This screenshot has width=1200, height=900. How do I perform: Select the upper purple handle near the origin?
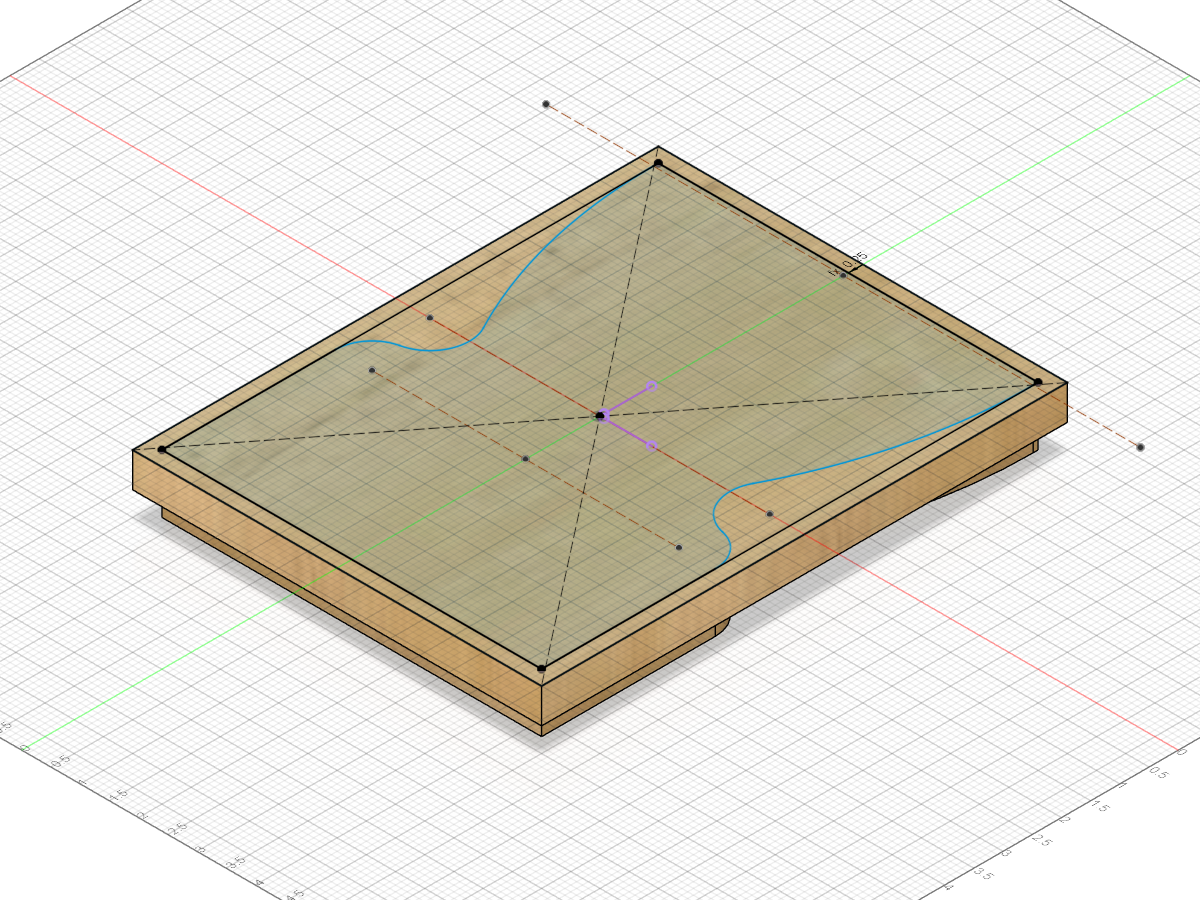[651, 385]
